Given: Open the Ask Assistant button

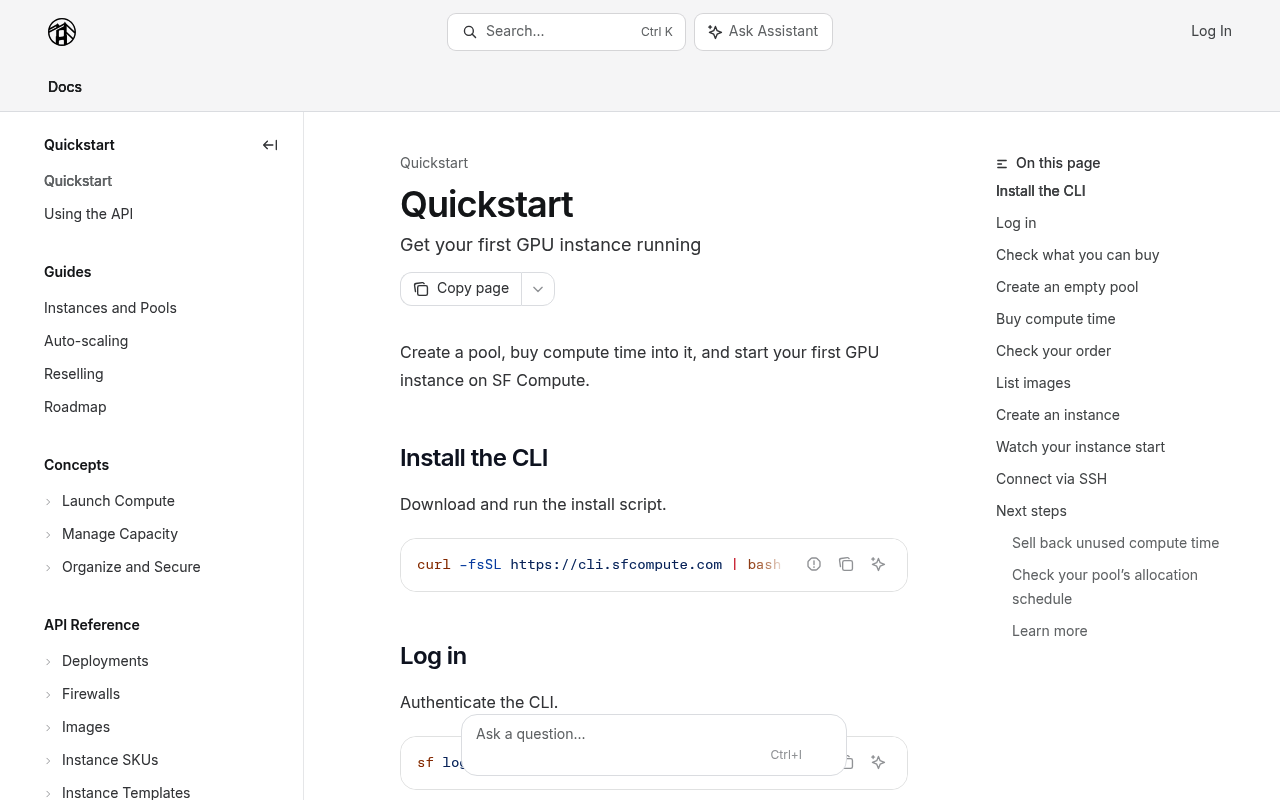Looking at the screenshot, I should [763, 32].
